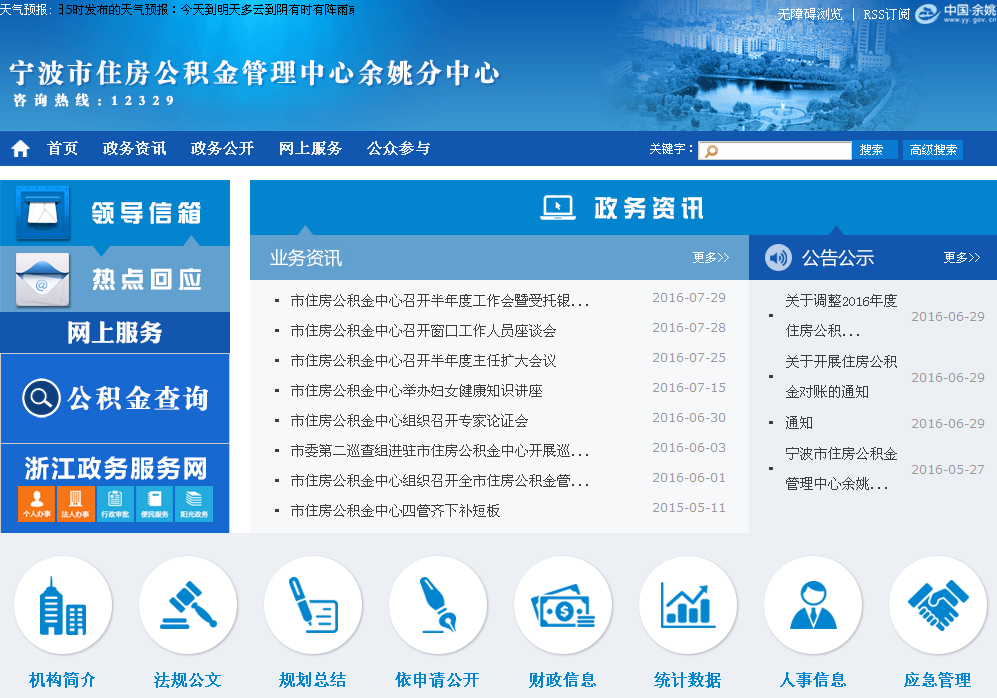The height and width of the screenshot is (698, 997).
Task: Open news 市住房公积金中心召开半年度工作会暨受托银...
Action: click(440, 301)
